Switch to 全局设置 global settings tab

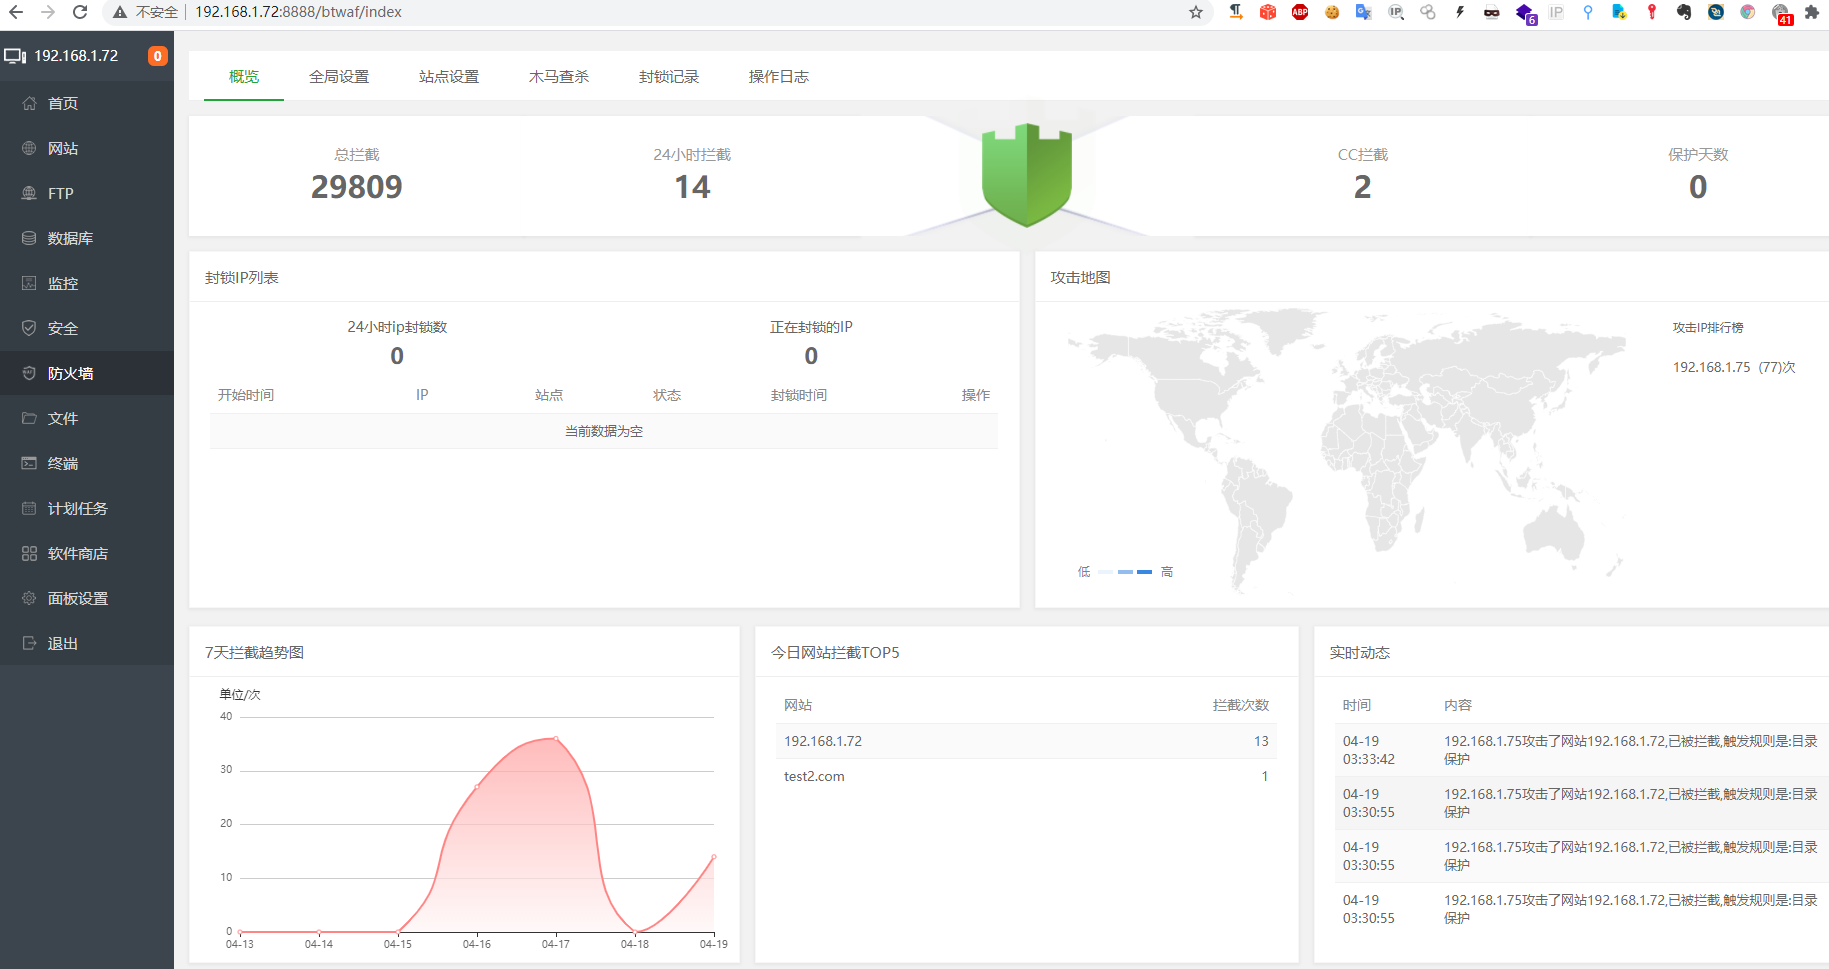tap(339, 77)
